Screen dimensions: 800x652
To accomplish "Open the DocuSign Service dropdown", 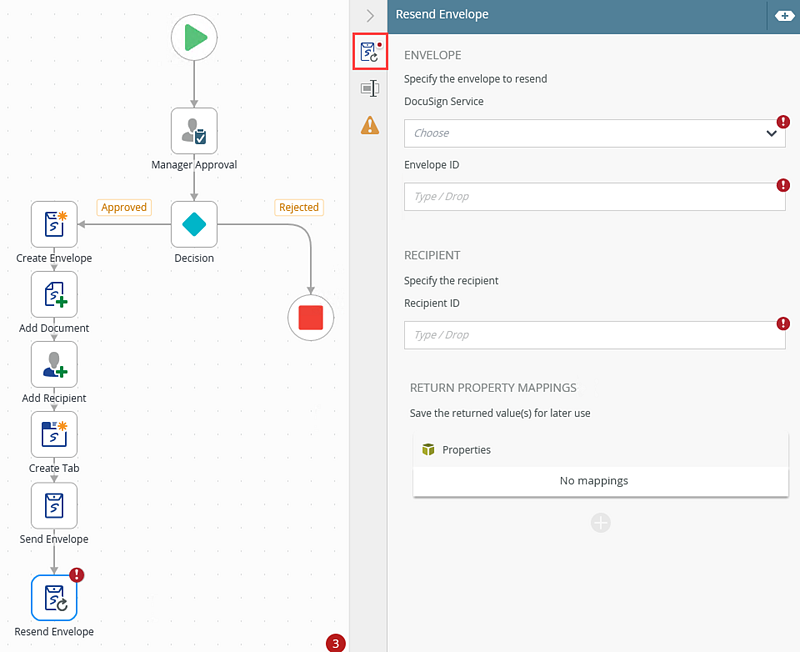I will coord(594,133).
